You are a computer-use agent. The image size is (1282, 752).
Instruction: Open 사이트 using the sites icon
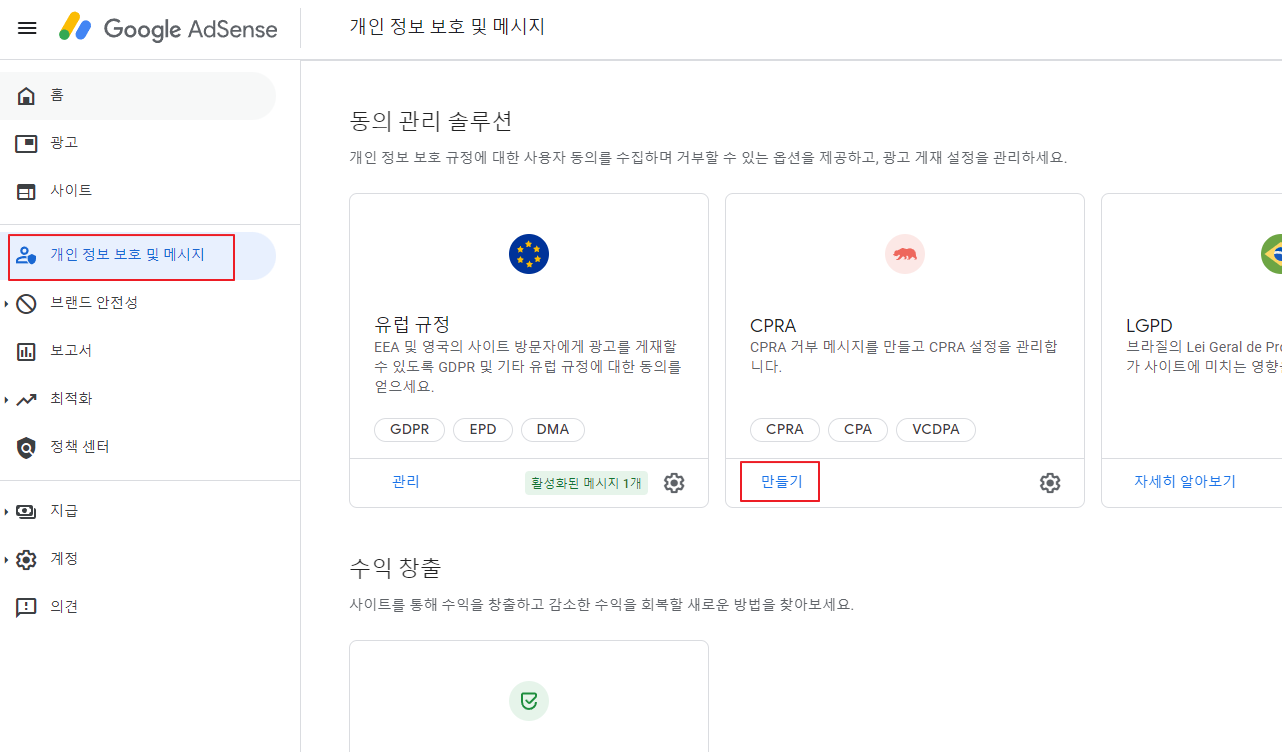25,191
